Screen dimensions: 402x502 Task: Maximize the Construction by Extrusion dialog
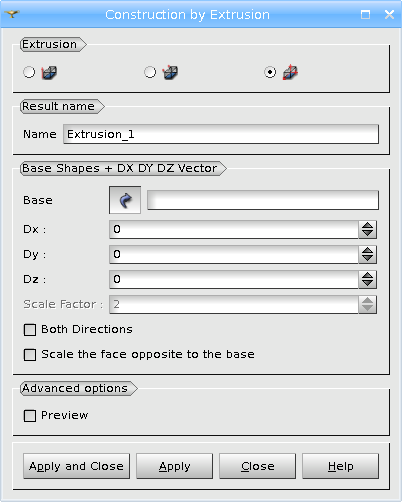click(366, 14)
